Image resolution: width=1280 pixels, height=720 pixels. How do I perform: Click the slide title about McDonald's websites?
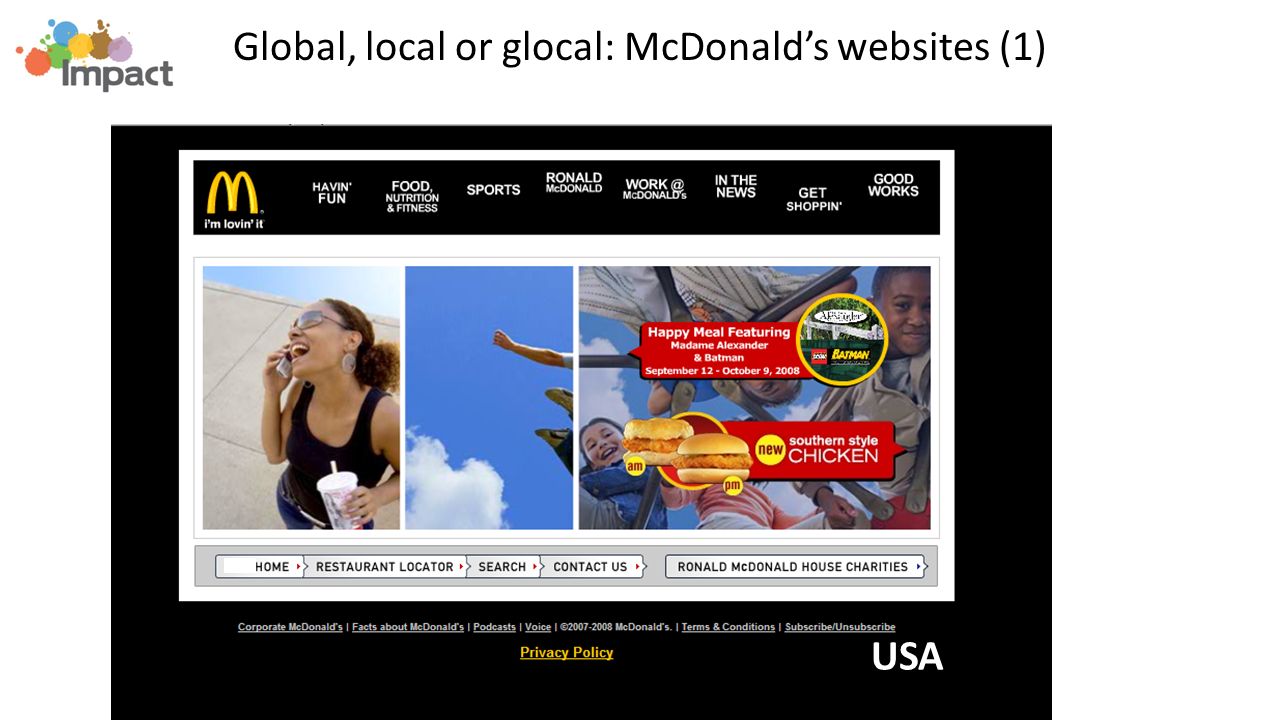[639, 47]
